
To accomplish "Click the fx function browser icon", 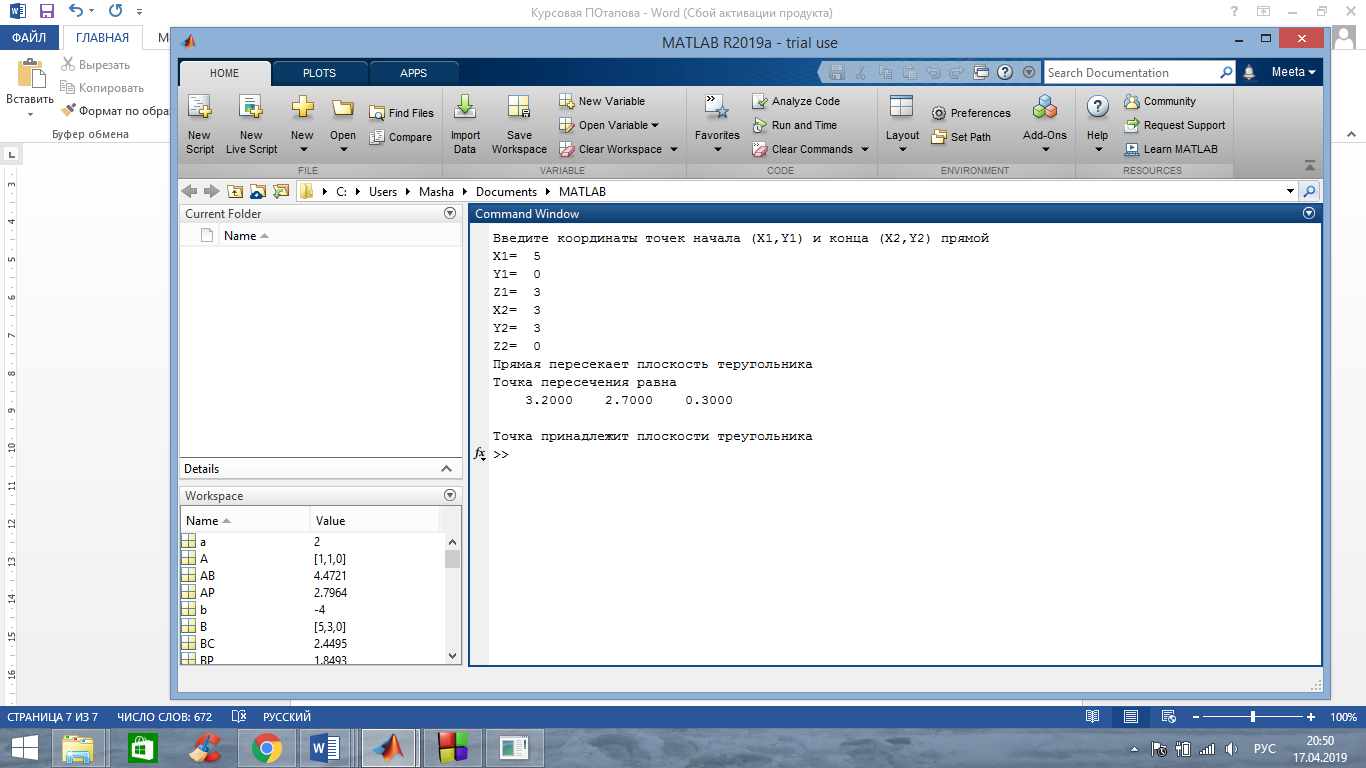I will pos(479,454).
